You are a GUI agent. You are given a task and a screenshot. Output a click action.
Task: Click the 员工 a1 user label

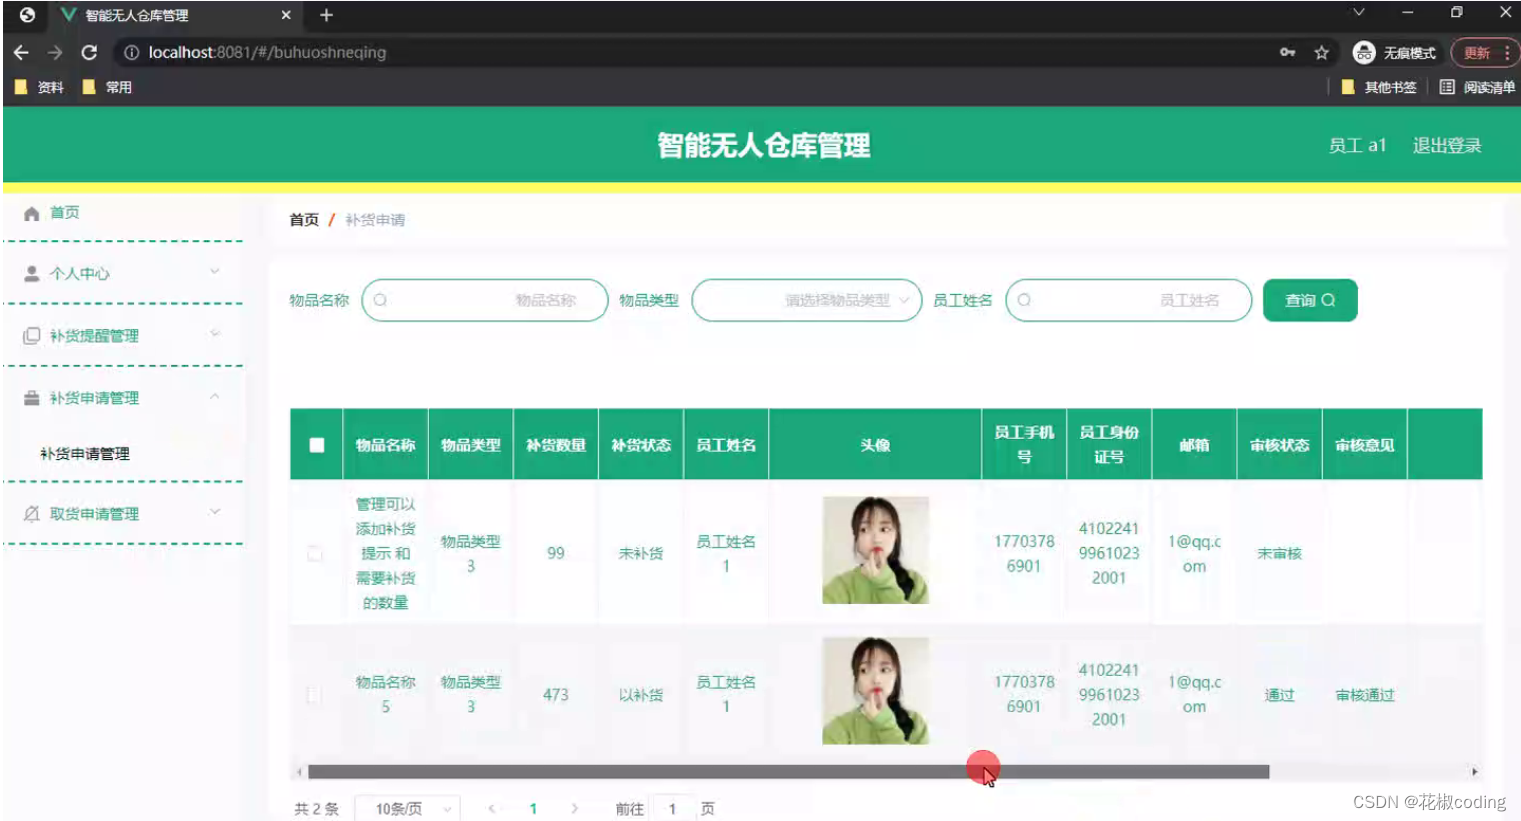point(1357,146)
